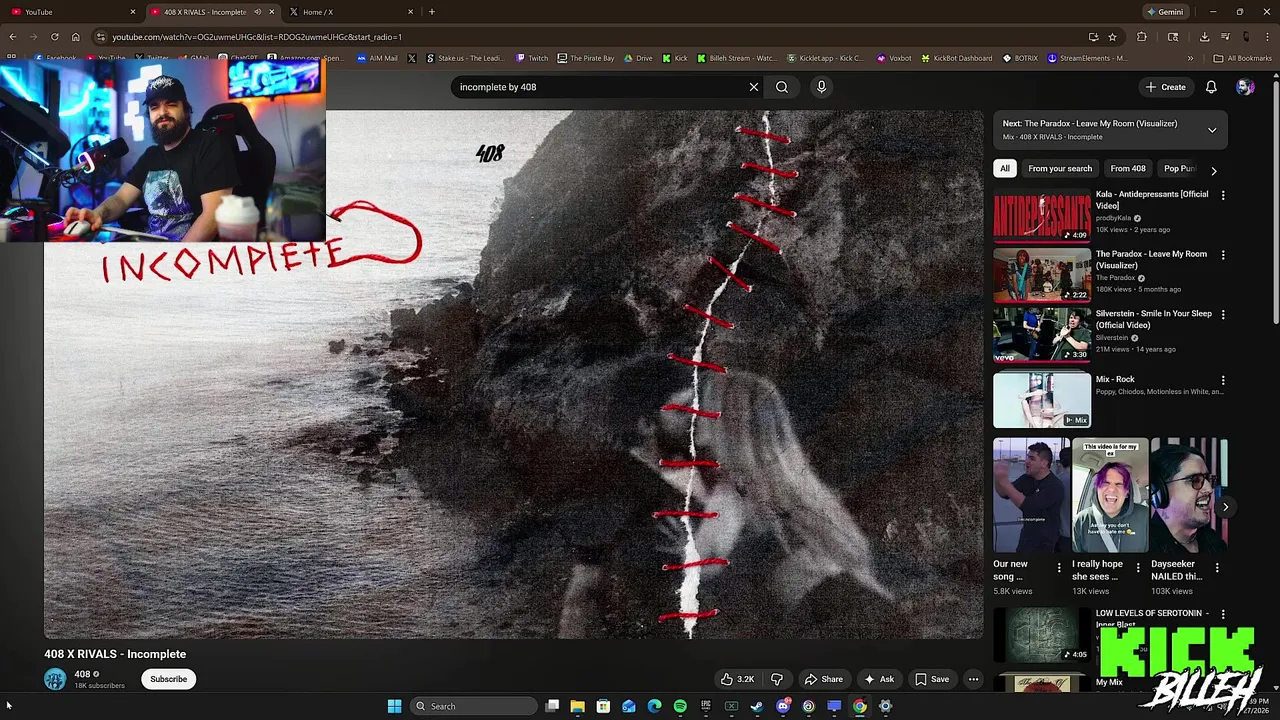
Task: Expand bookmarks bar overflow chevron
Action: click(1190, 58)
